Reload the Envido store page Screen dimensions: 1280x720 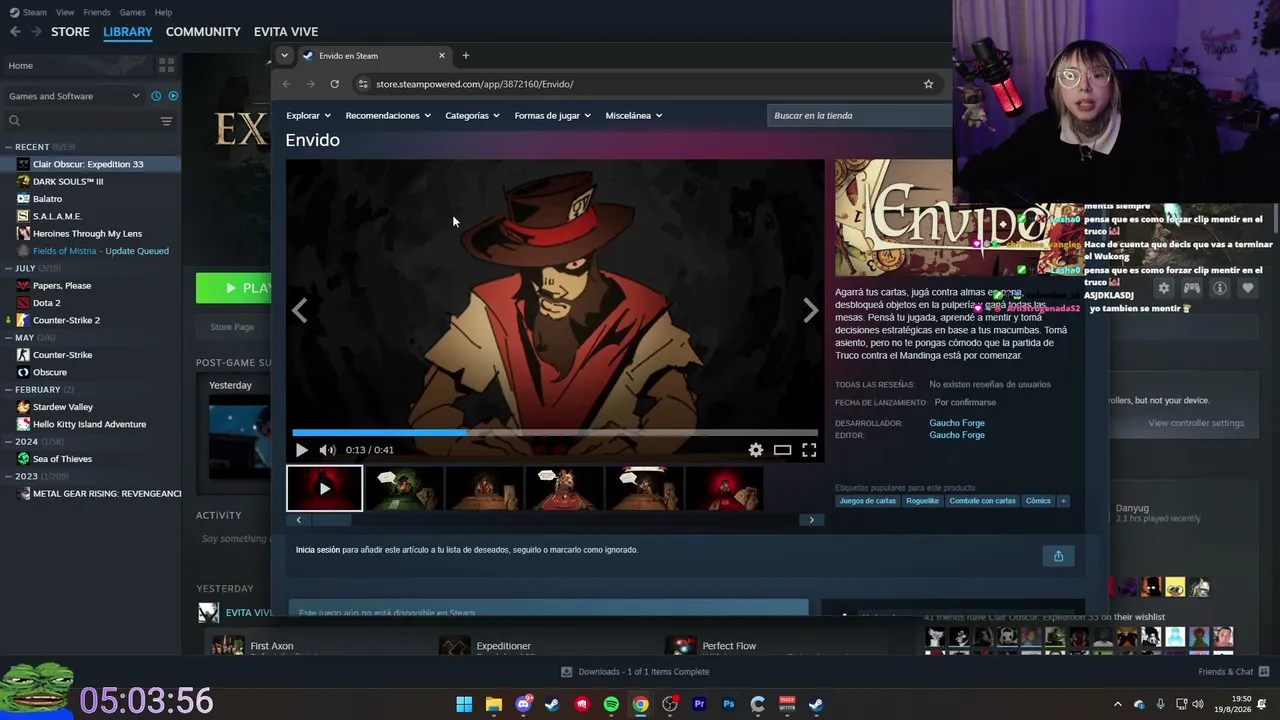(334, 84)
